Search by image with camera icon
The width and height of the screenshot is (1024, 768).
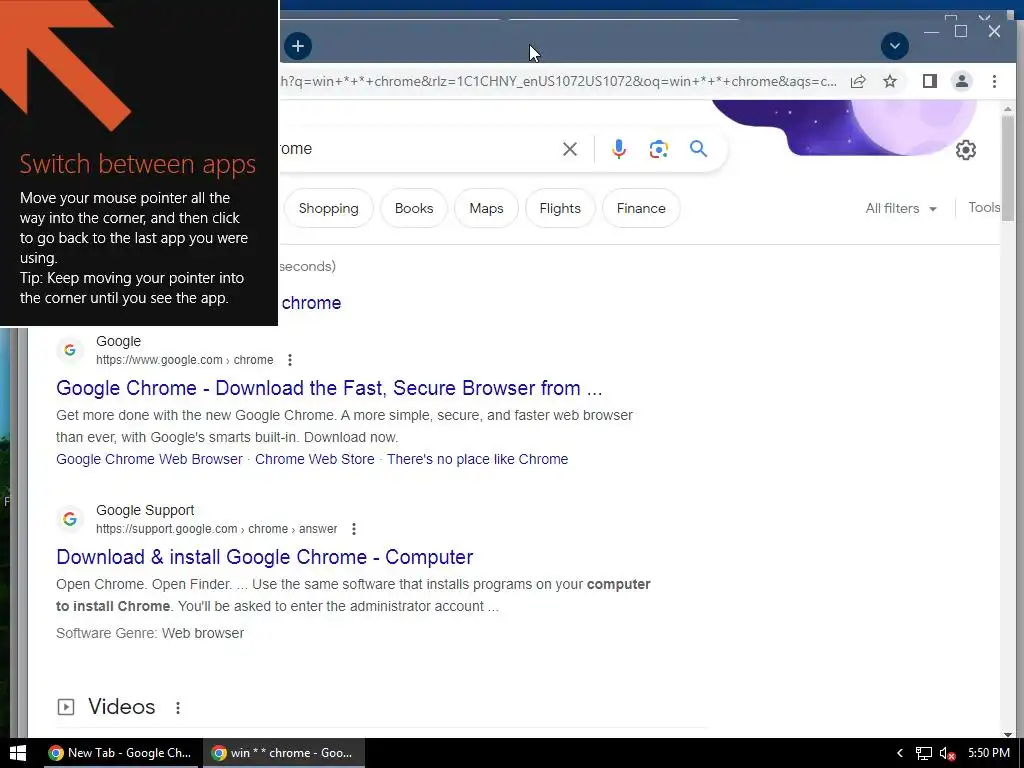tap(658, 149)
